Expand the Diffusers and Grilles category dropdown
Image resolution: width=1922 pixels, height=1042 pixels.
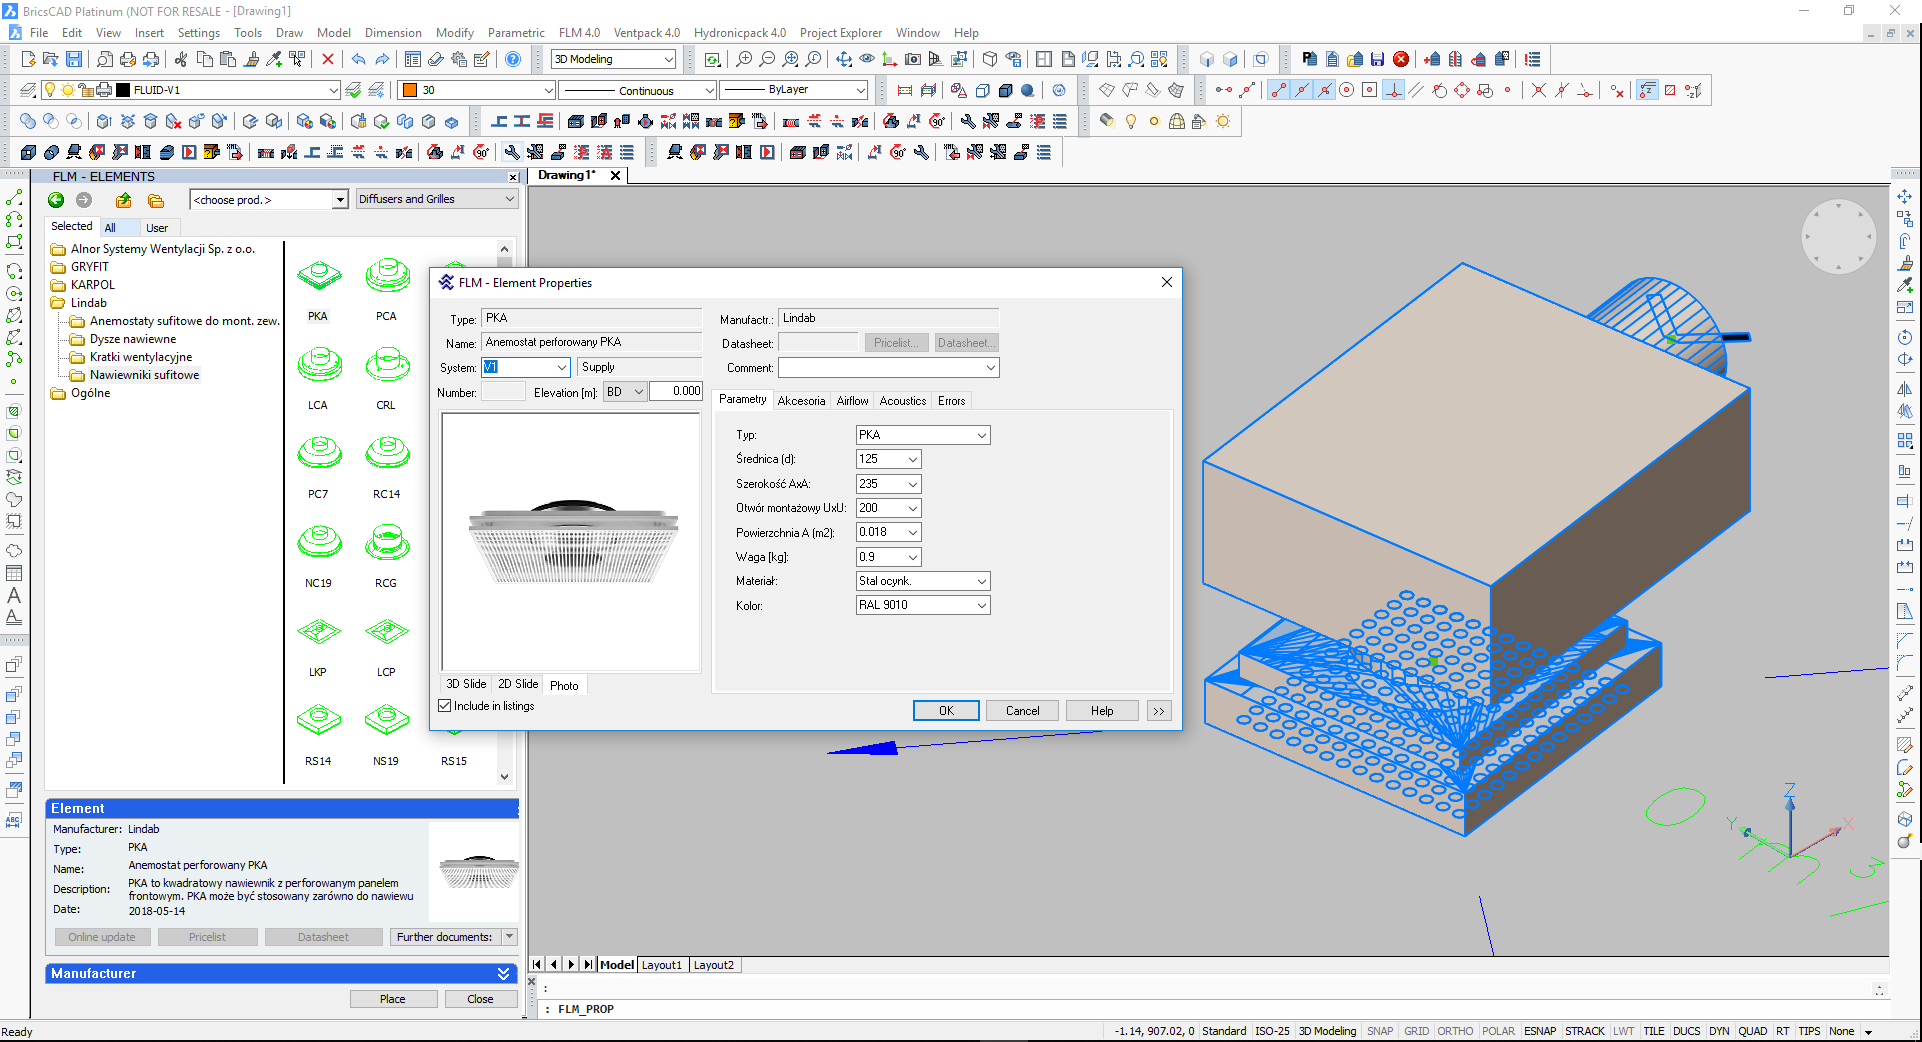509,199
